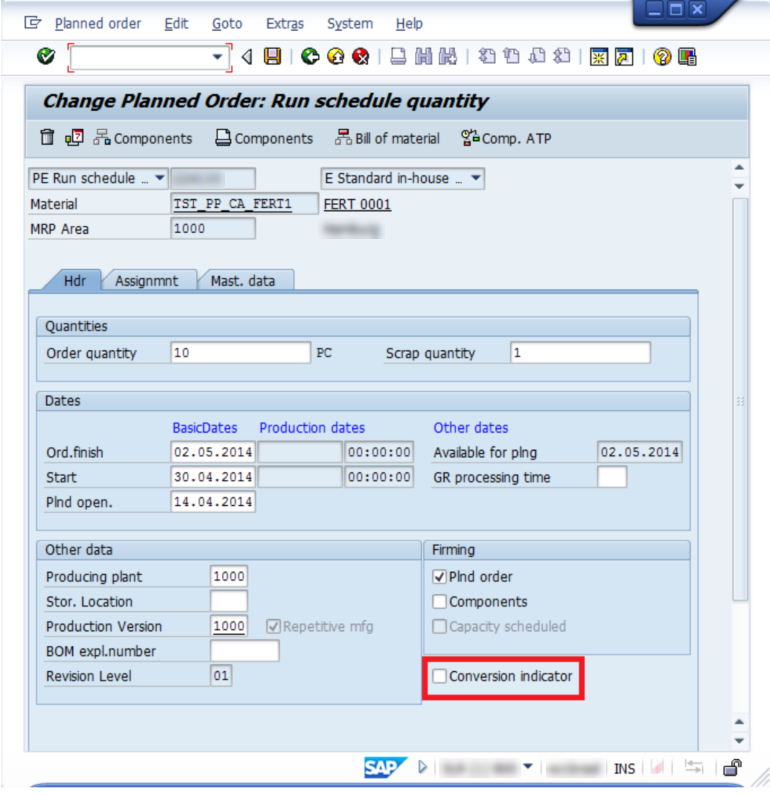Click the Bill of material button
This screenshot has width=770, height=795.
(x=387, y=138)
